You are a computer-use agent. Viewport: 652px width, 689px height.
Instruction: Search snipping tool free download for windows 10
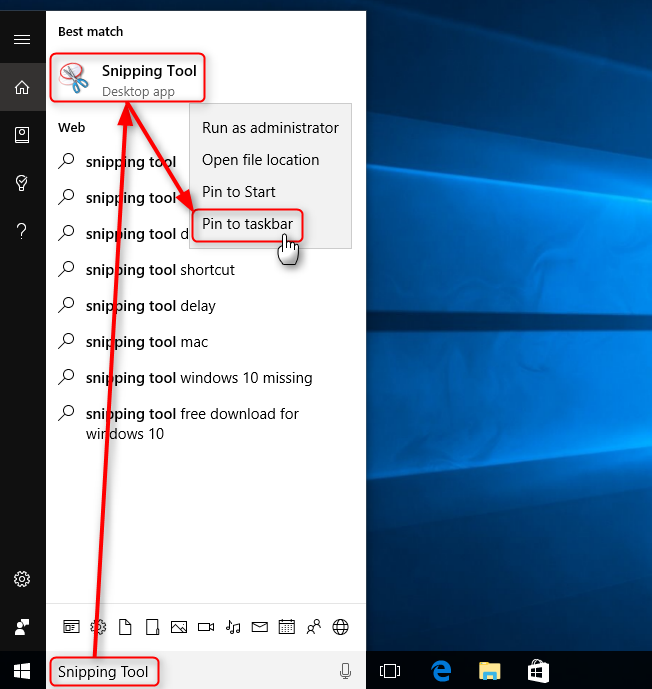coord(206,424)
